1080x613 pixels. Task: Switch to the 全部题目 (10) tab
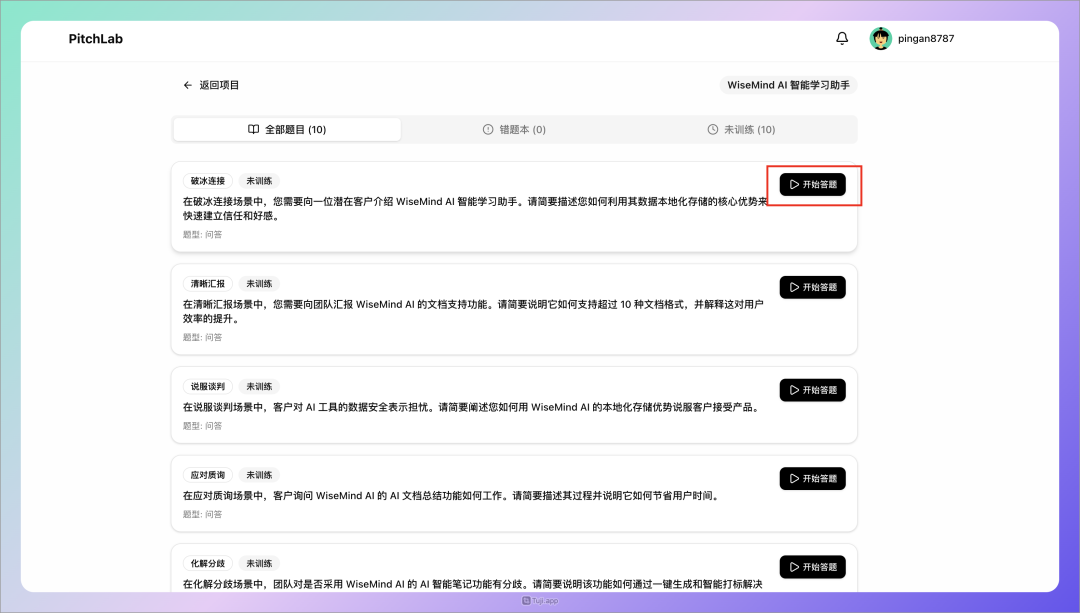[287, 129]
